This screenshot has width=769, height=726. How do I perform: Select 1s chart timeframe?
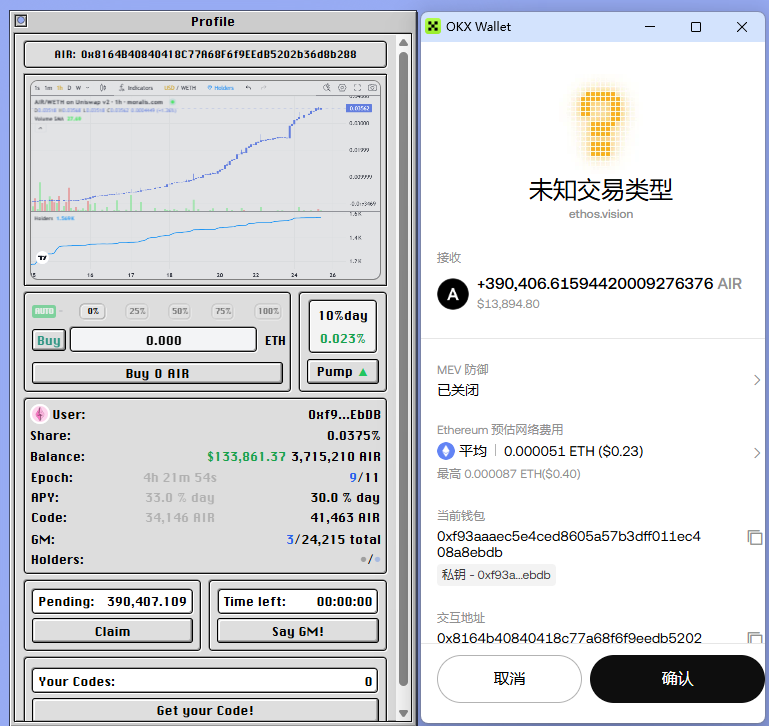[37, 88]
